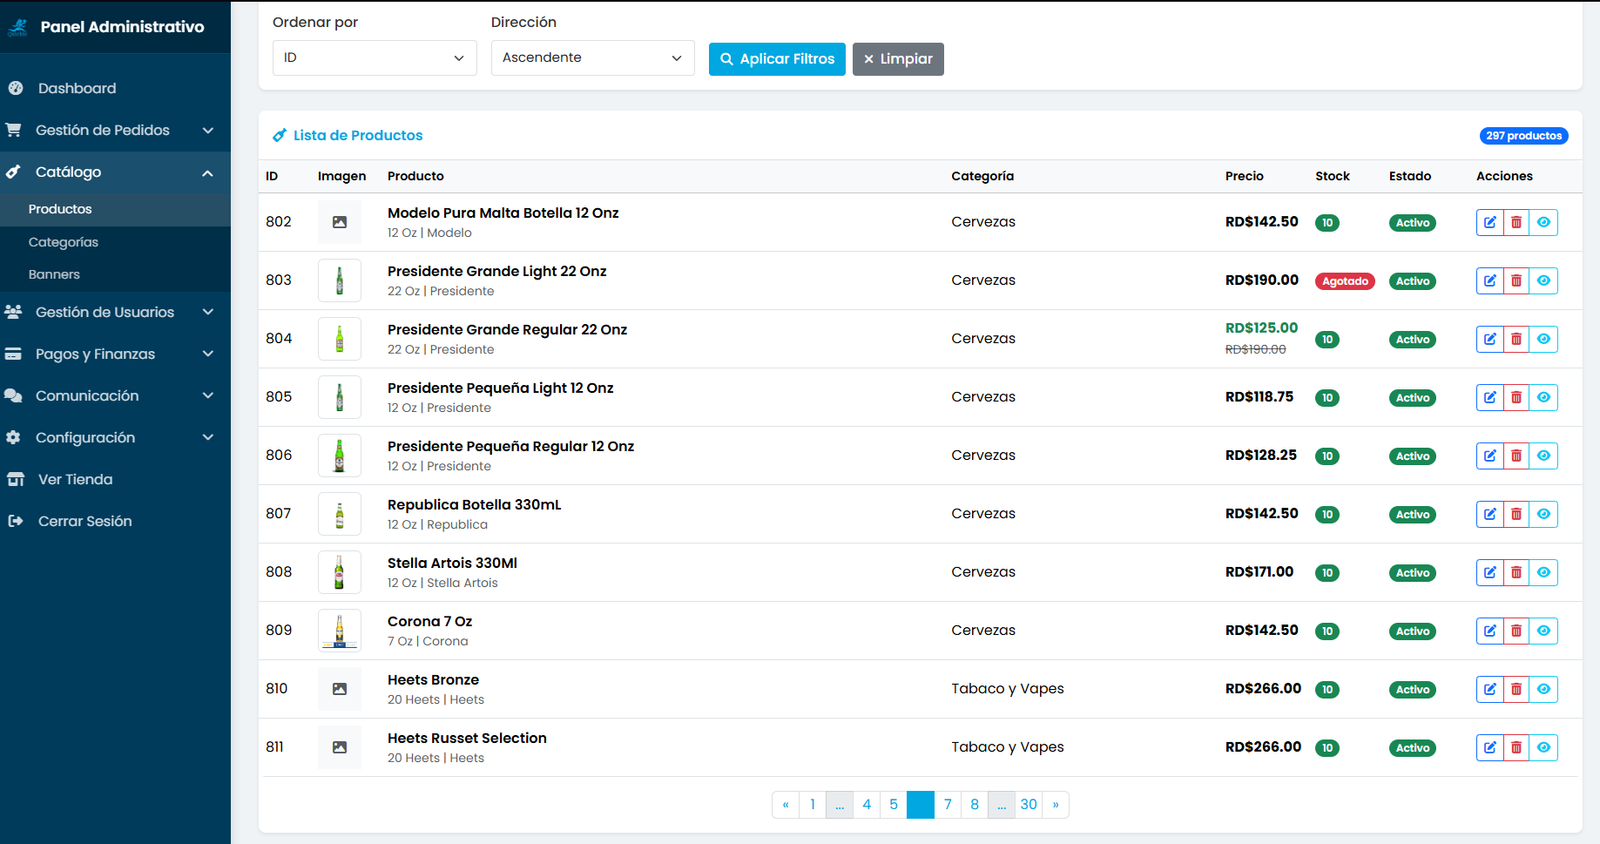
Task: Expand Gestión de Pedidos menu
Action: pyautogui.click(x=115, y=130)
